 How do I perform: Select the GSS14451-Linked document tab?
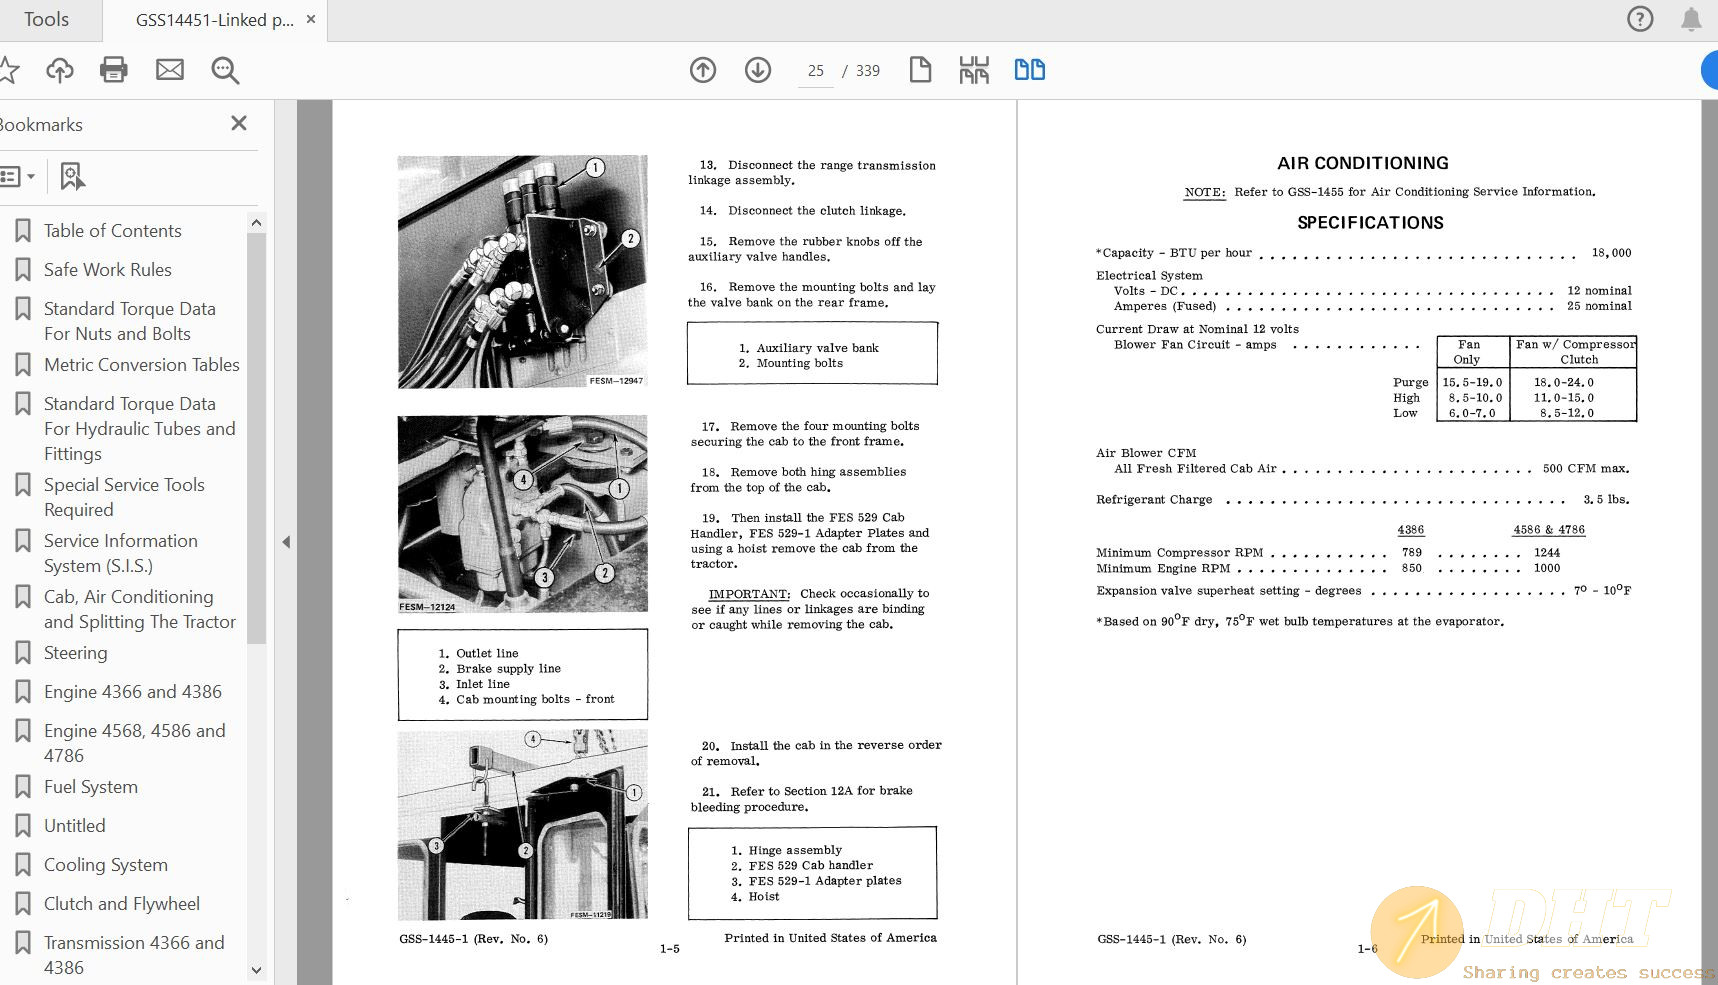(x=214, y=20)
